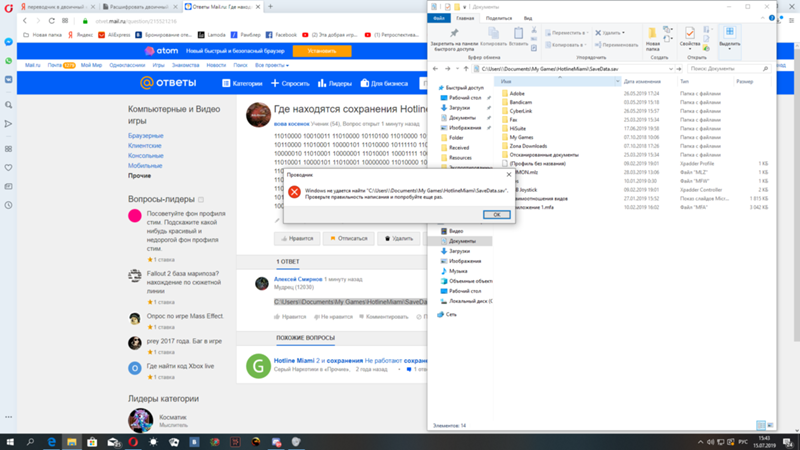
Task: Close the Explorer error dialog with X
Action: coord(508,174)
